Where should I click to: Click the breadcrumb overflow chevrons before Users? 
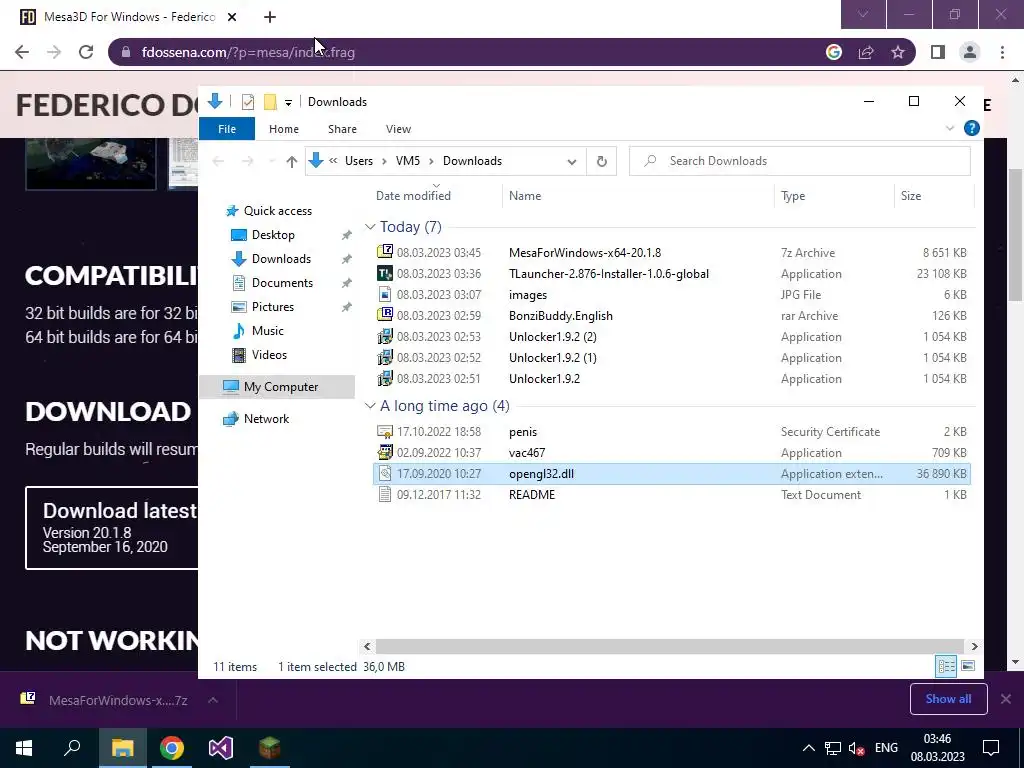pos(333,161)
